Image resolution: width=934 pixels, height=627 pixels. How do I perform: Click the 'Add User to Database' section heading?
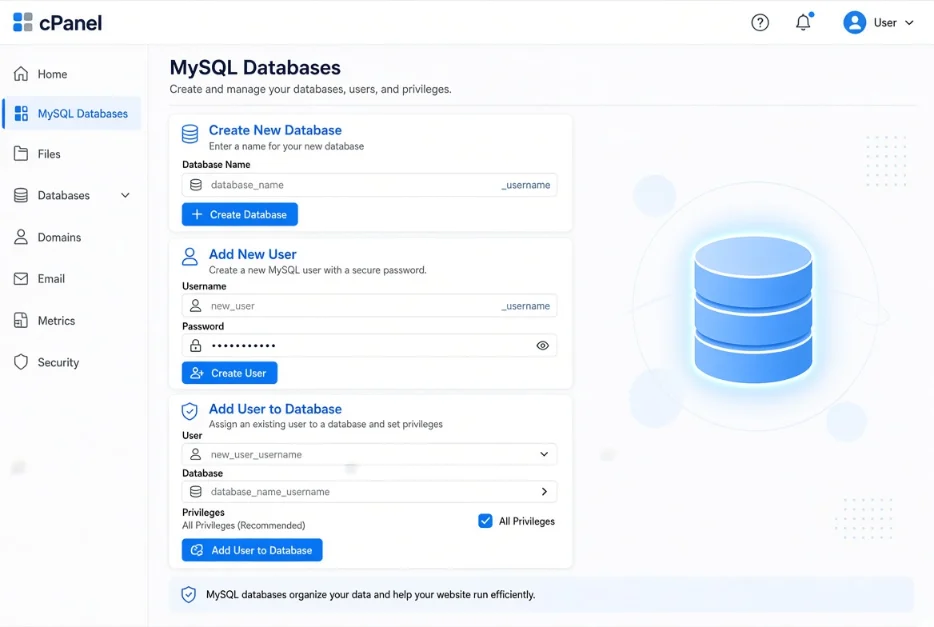coord(275,409)
